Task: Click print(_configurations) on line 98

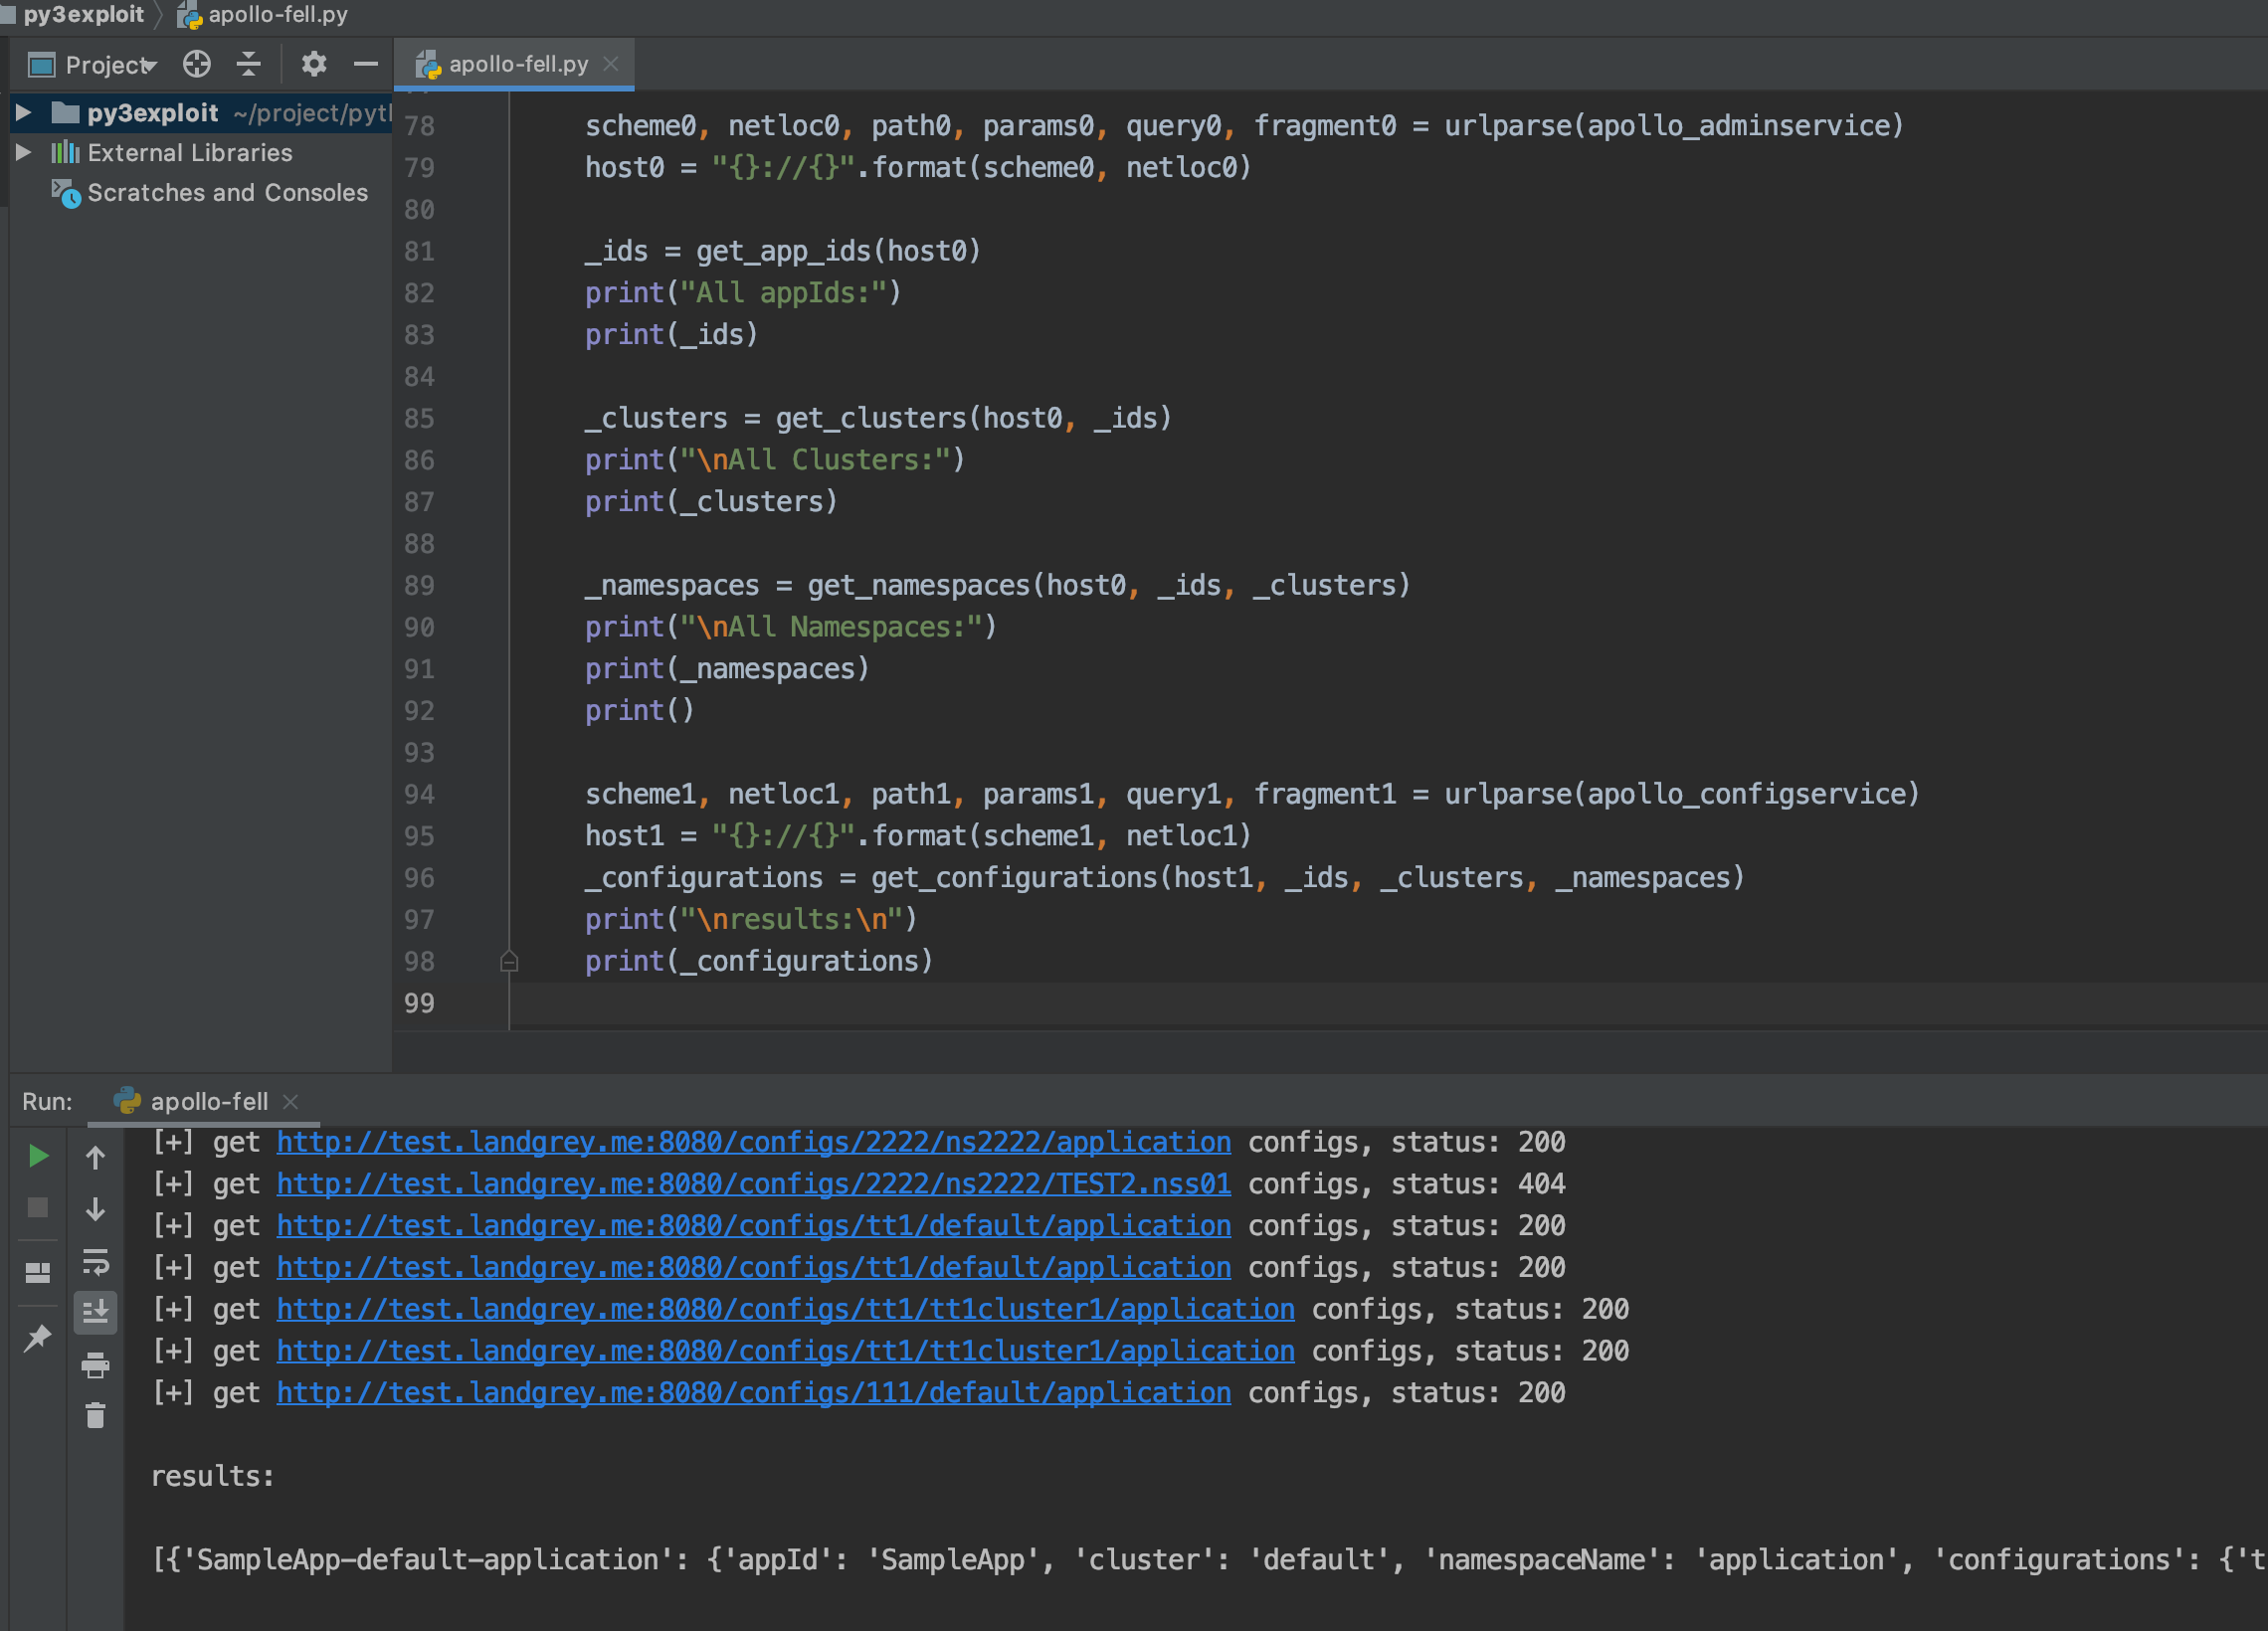Action: tap(758, 961)
